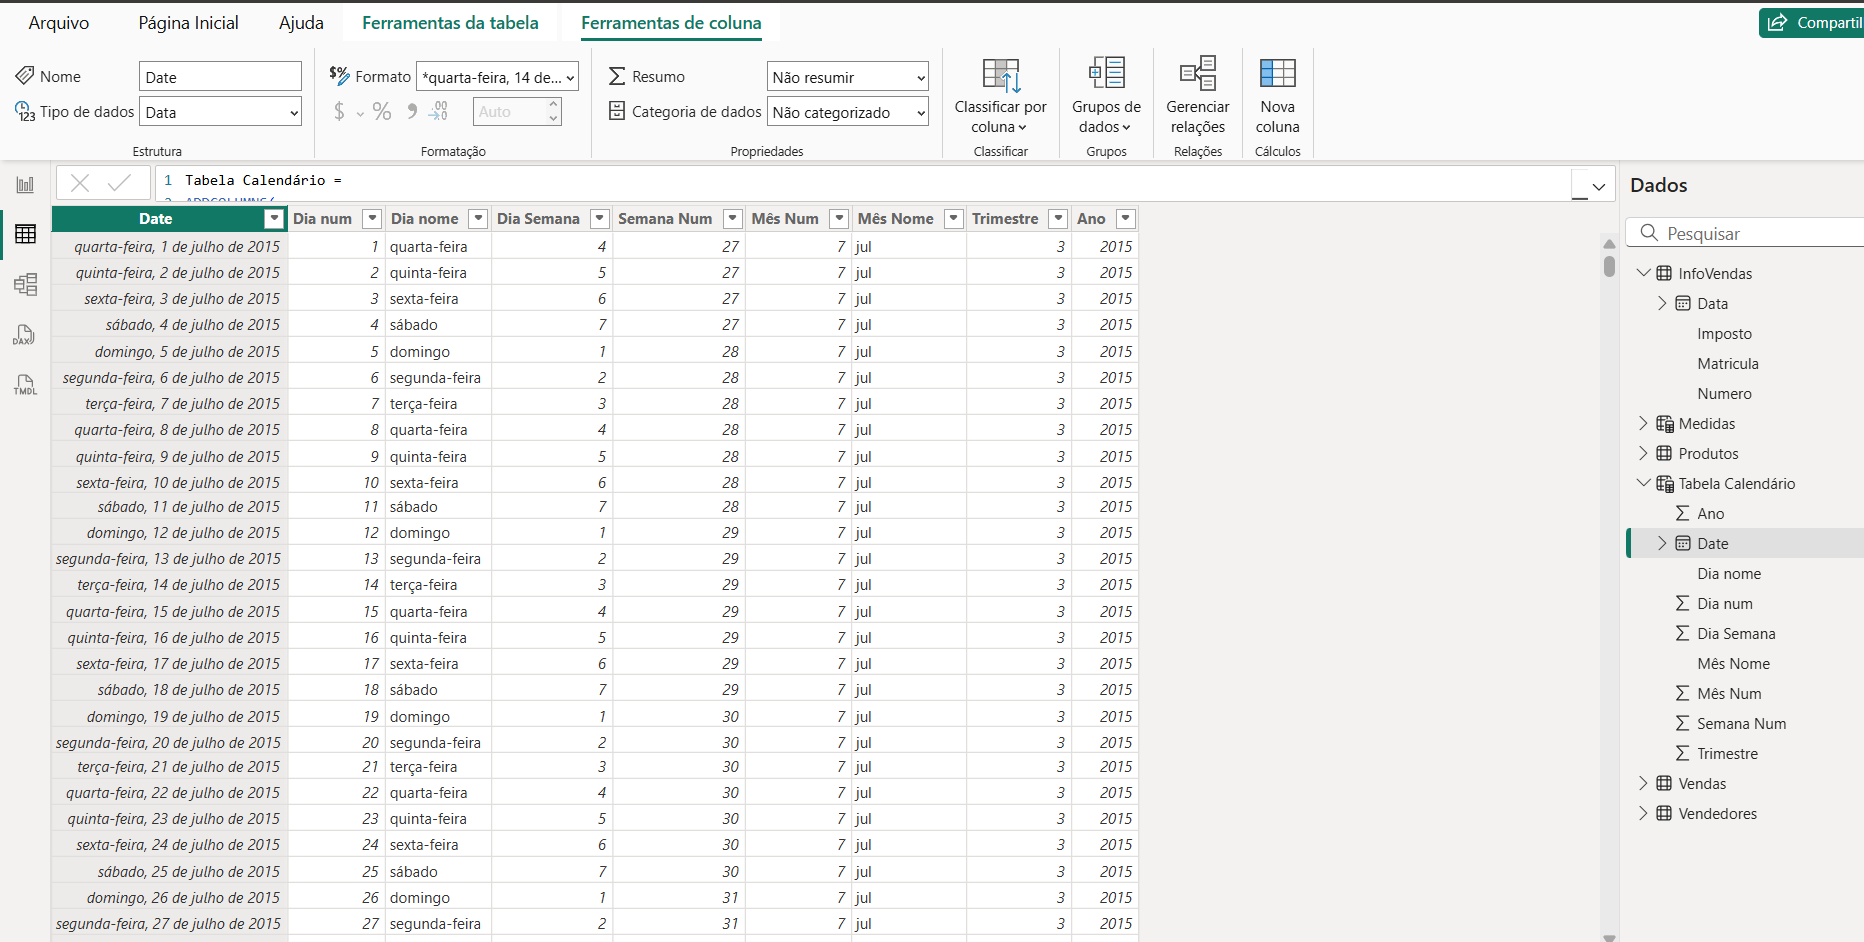Click sigma icon next to Ano field
Viewport: 1864px width, 942px height.
[1683, 513]
